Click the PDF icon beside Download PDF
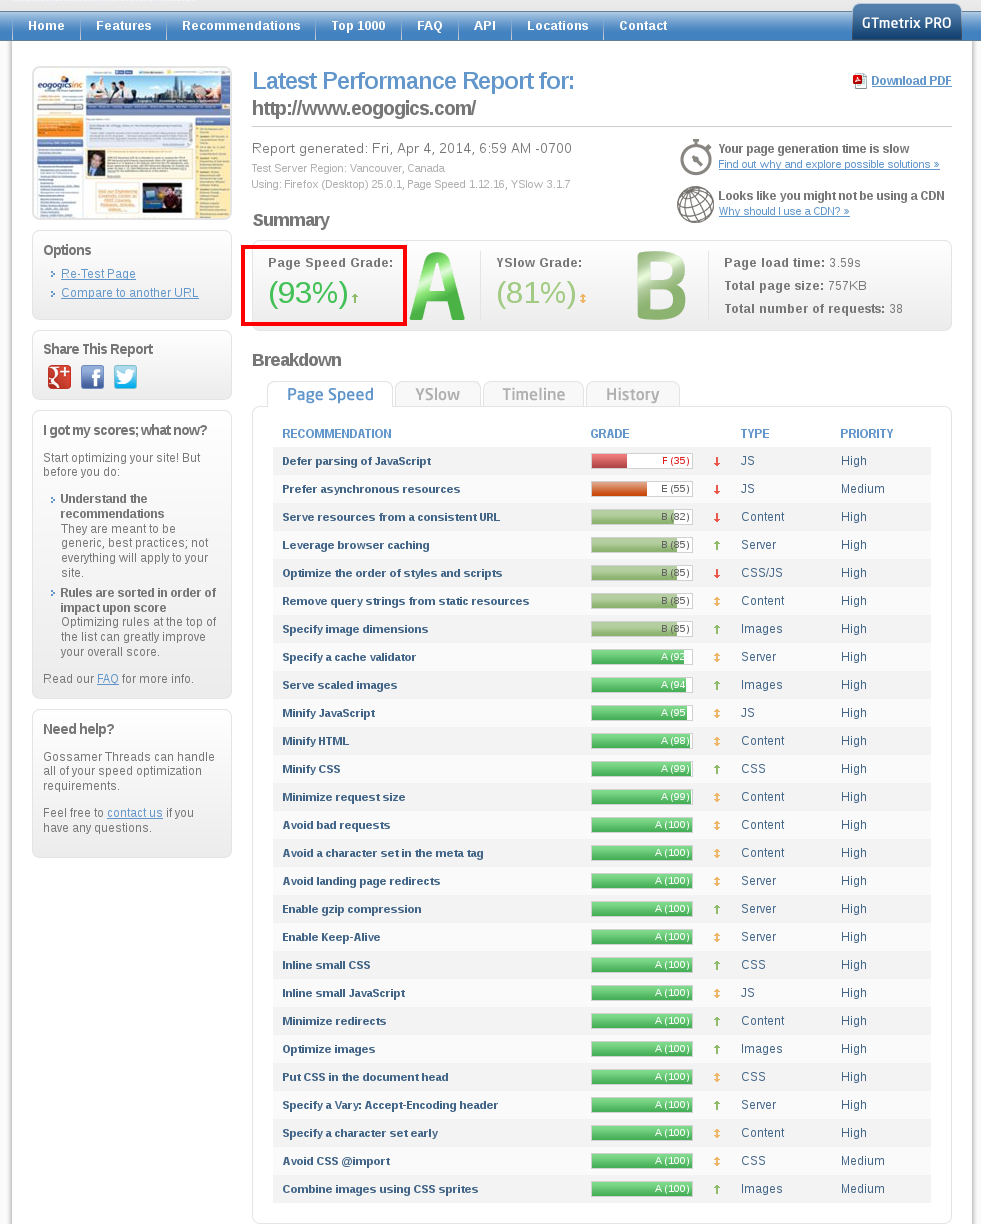 click(x=859, y=81)
